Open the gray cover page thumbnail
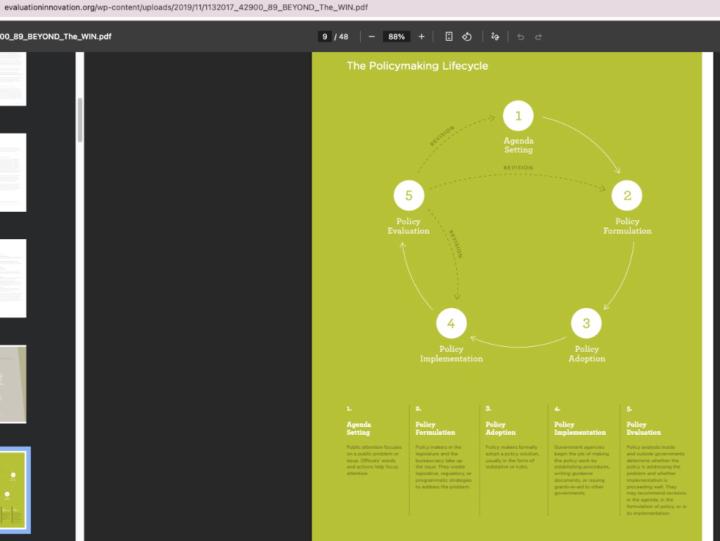 pyautogui.click(x=13, y=384)
